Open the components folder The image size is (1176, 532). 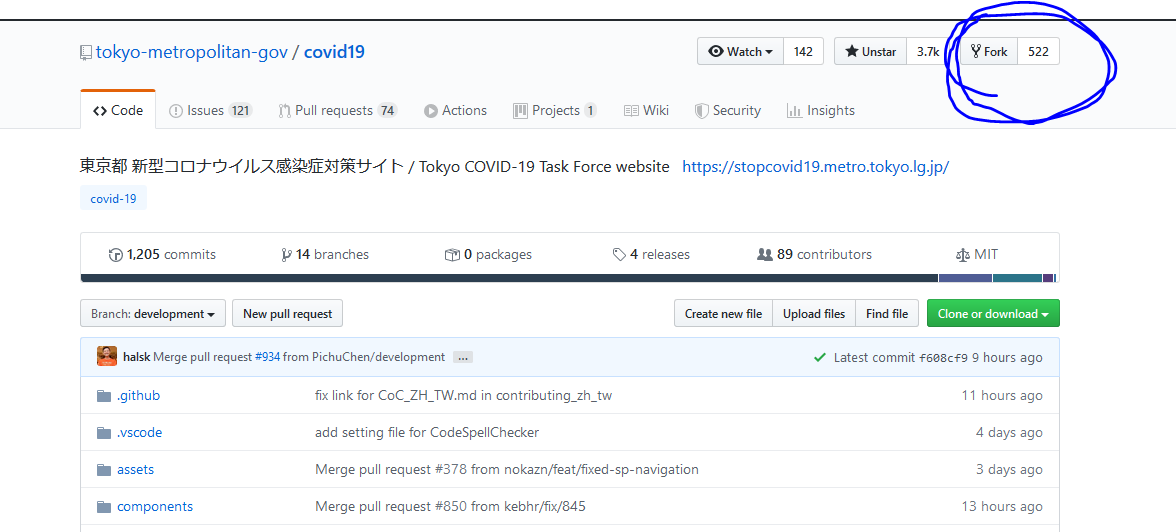(x=154, y=506)
